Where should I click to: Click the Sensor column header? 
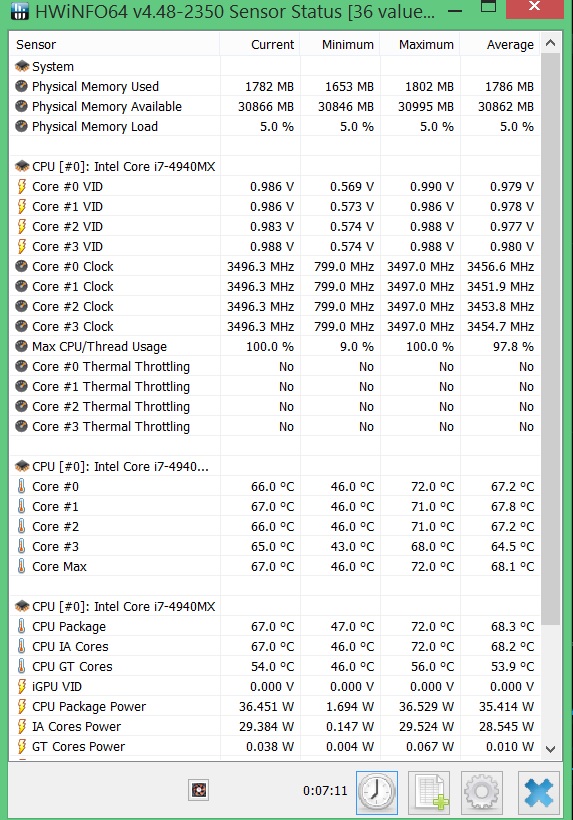click(114, 44)
